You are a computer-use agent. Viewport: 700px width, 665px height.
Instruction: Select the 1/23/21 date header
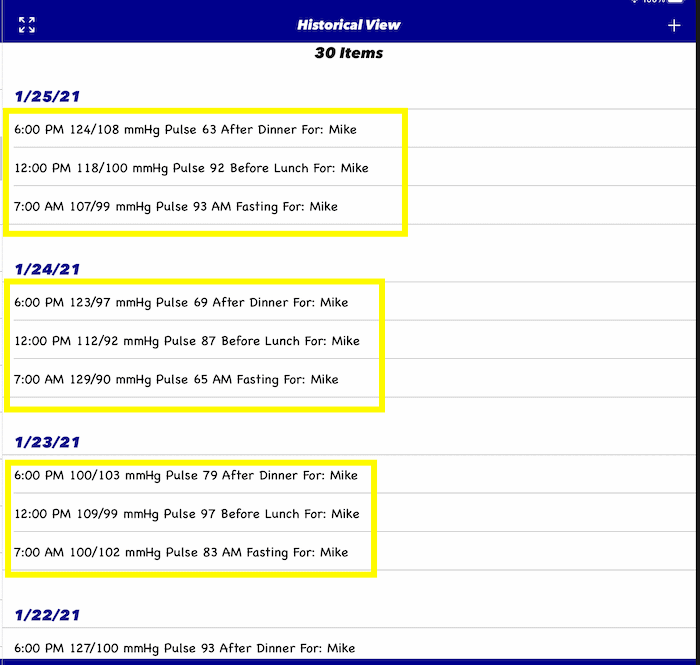coord(47,442)
